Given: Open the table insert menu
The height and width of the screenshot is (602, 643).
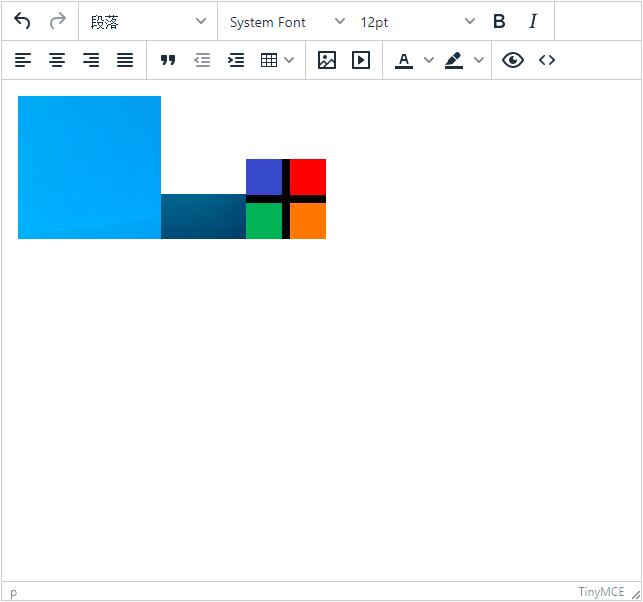Looking at the screenshot, I should tap(278, 60).
